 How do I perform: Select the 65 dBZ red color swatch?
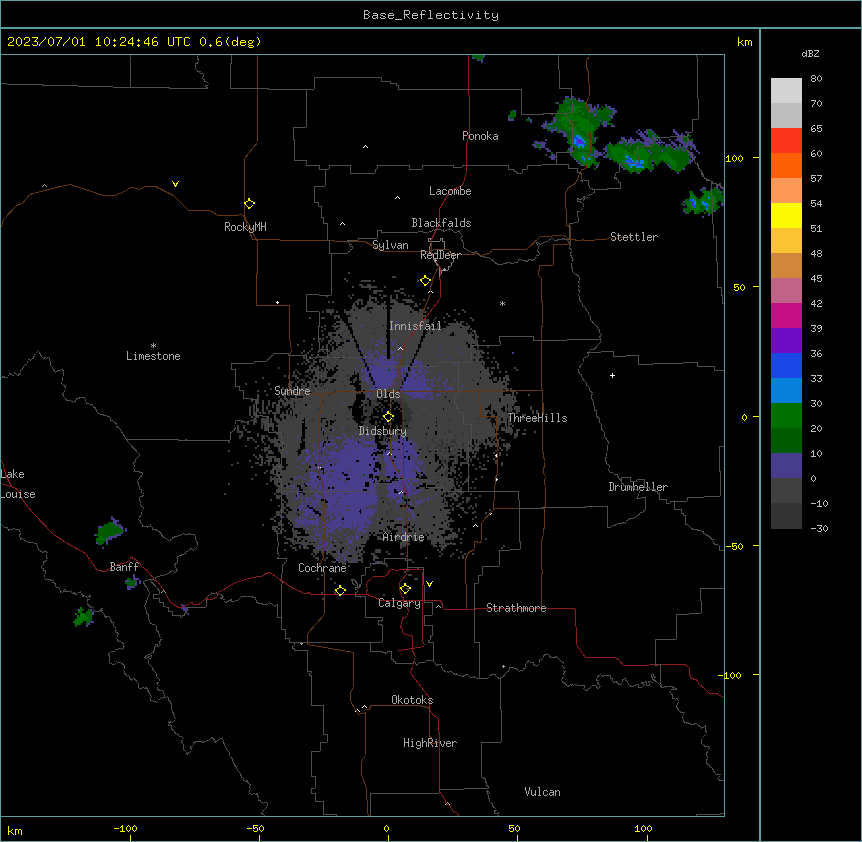pyautogui.click(x=786, y=140)
